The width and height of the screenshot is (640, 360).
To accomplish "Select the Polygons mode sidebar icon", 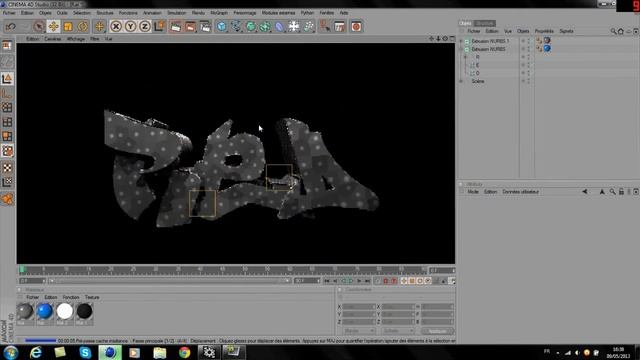I will click(7, 136).
